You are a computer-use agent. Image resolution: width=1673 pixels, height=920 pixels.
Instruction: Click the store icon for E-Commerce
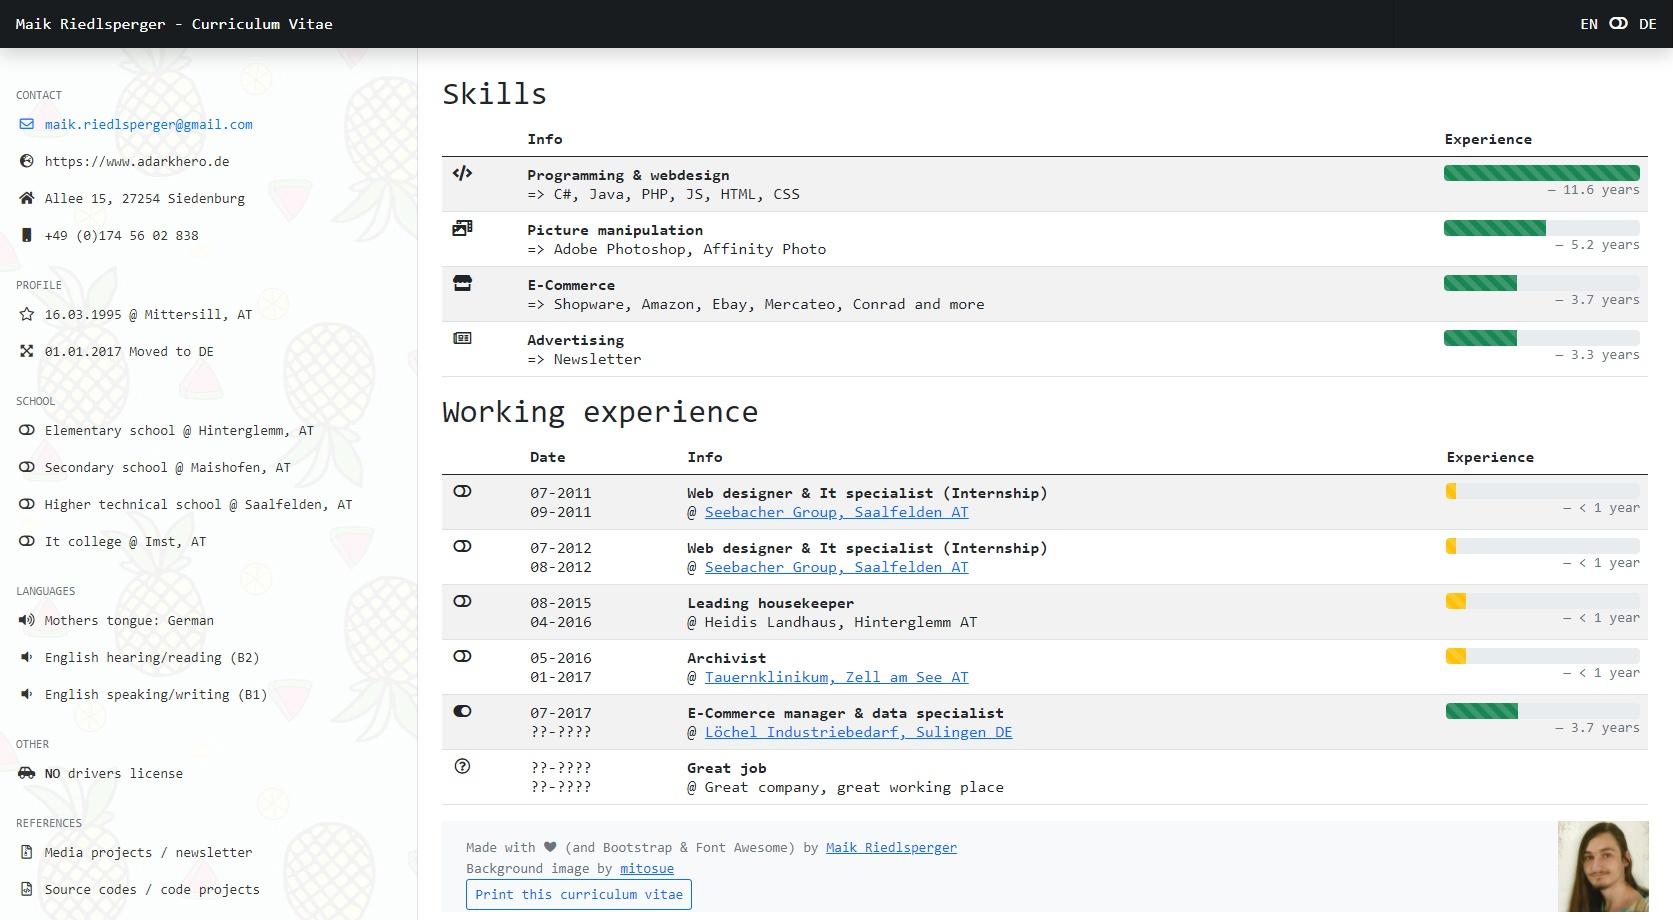tap(462, 283)
